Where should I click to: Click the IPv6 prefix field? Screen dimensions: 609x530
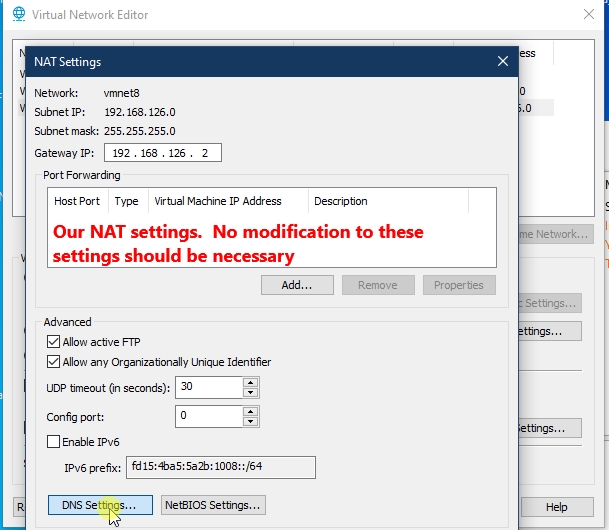(x=221, y=467)
